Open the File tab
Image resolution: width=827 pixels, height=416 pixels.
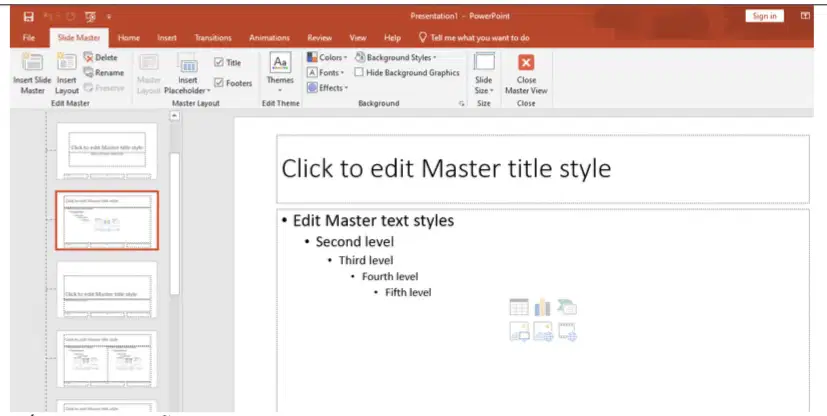(x=29, y=38)
